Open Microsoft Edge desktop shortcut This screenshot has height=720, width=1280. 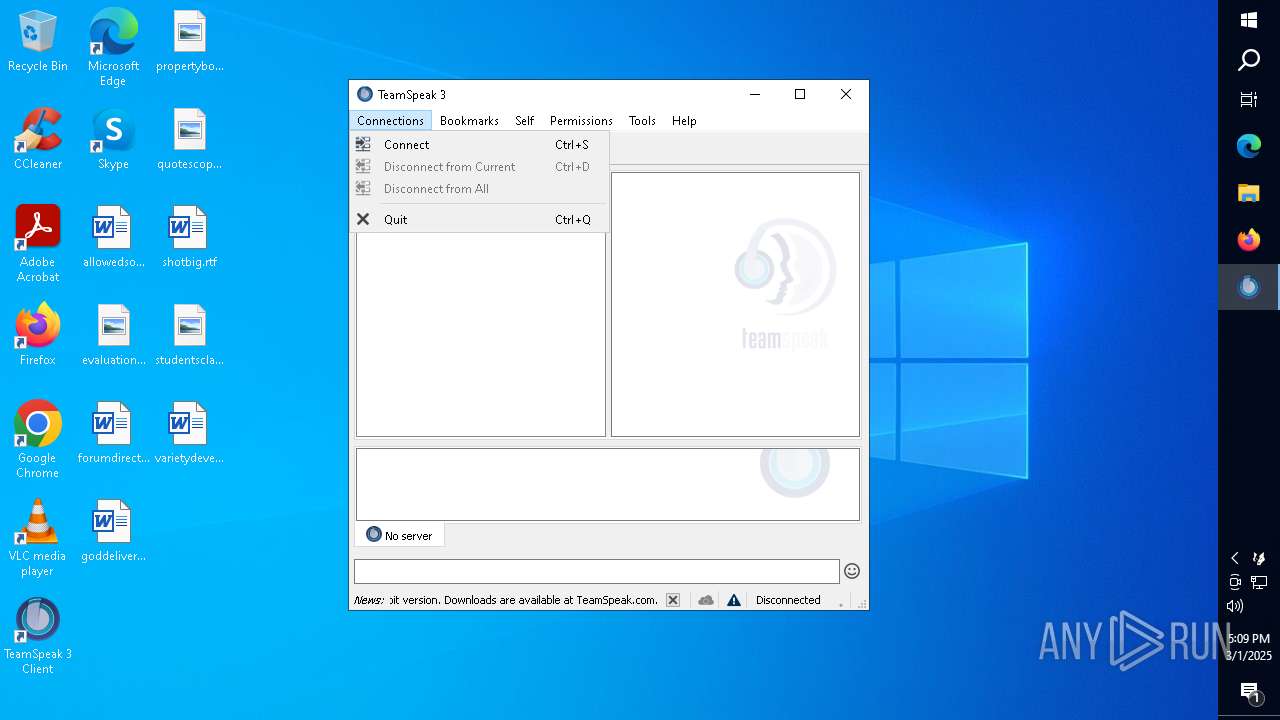pos(113,47)
